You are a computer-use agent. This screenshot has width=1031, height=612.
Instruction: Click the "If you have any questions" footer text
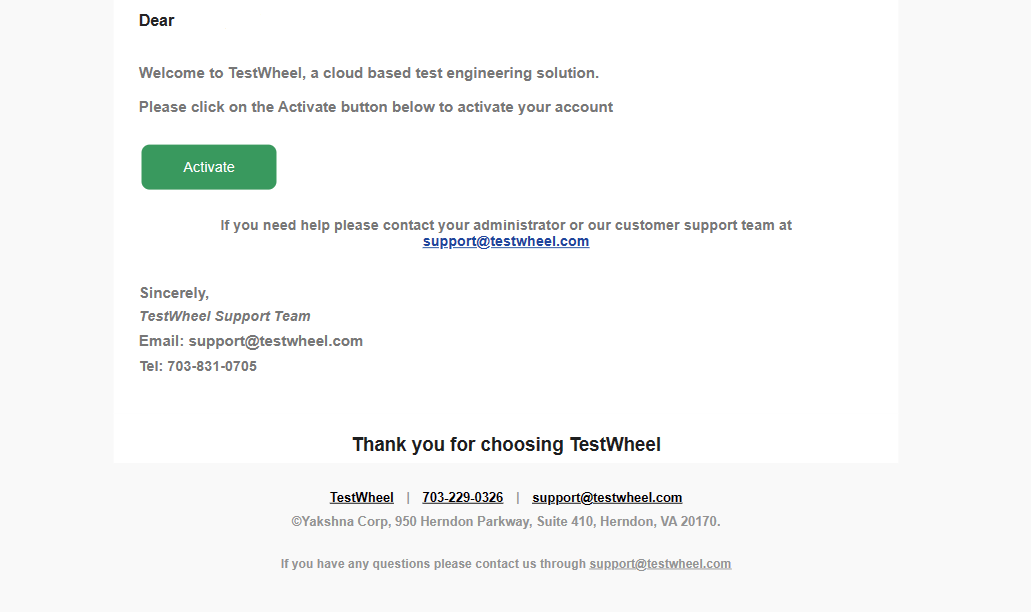tap(432, 563)
